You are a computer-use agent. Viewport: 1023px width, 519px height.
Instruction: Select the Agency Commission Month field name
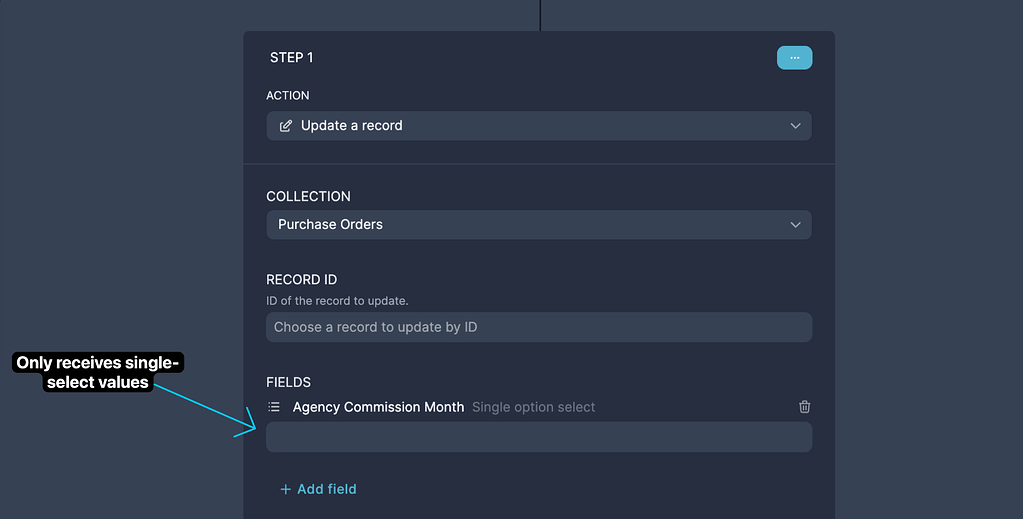378,407
